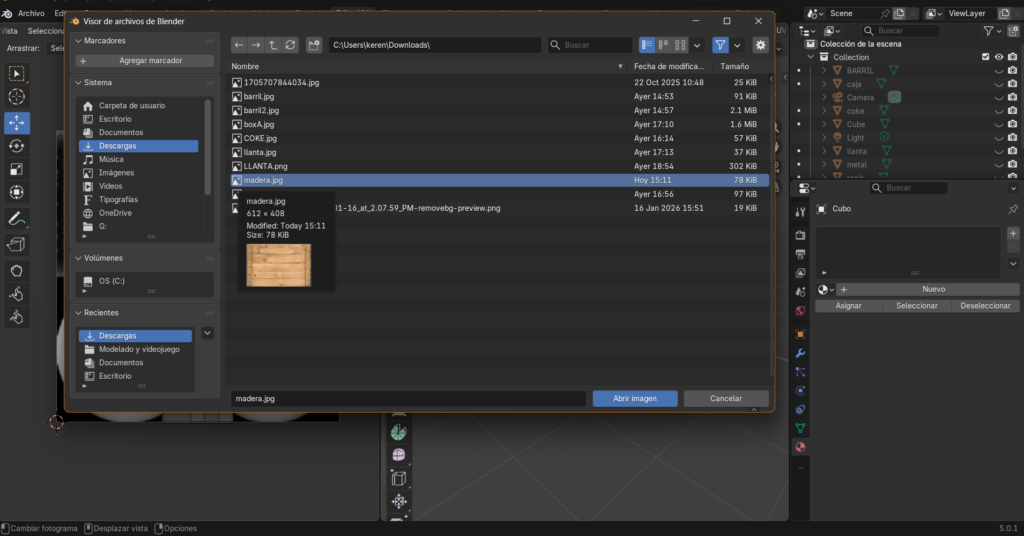Open the Modifiers wrench properties tab

800,353
